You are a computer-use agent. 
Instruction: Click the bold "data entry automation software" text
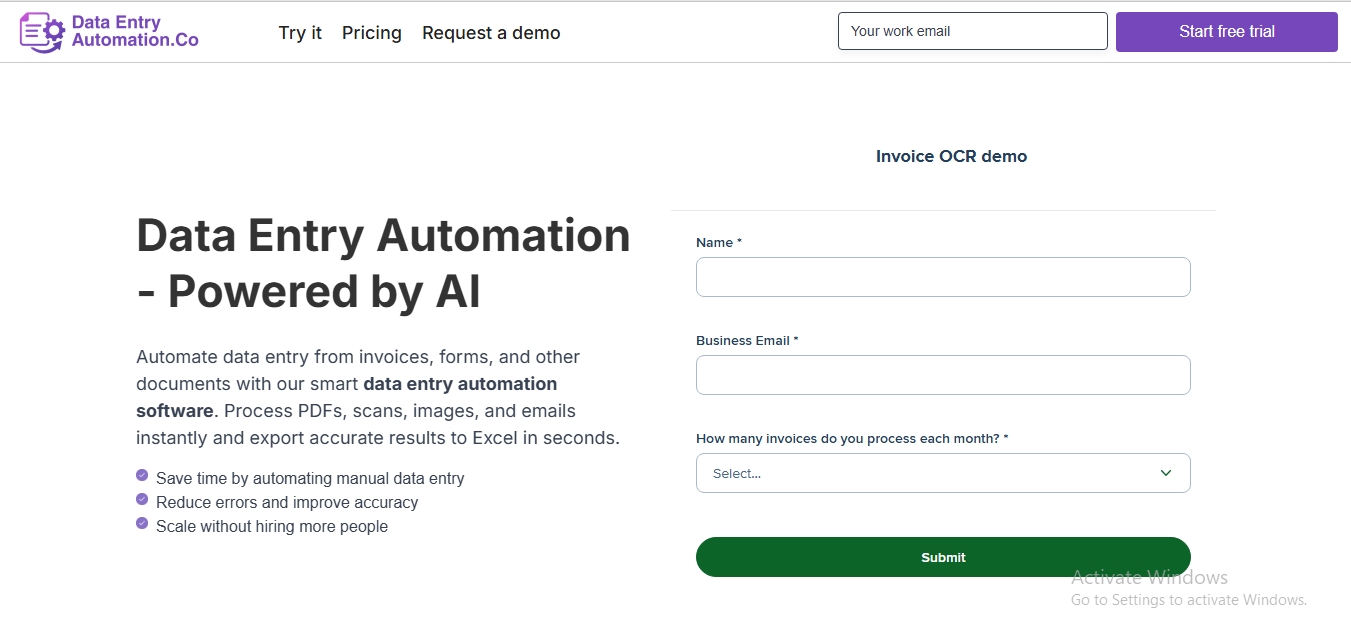tap(460, 384)
